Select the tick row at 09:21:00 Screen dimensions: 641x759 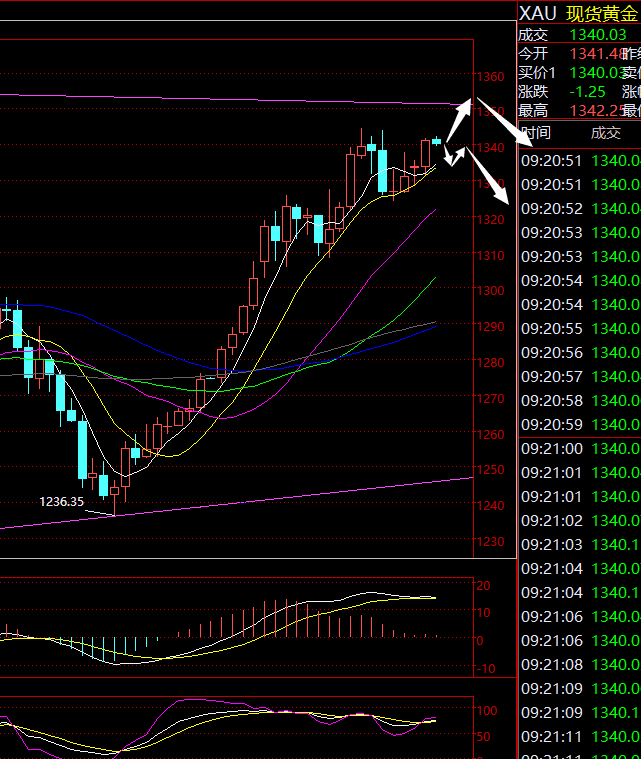580,449
